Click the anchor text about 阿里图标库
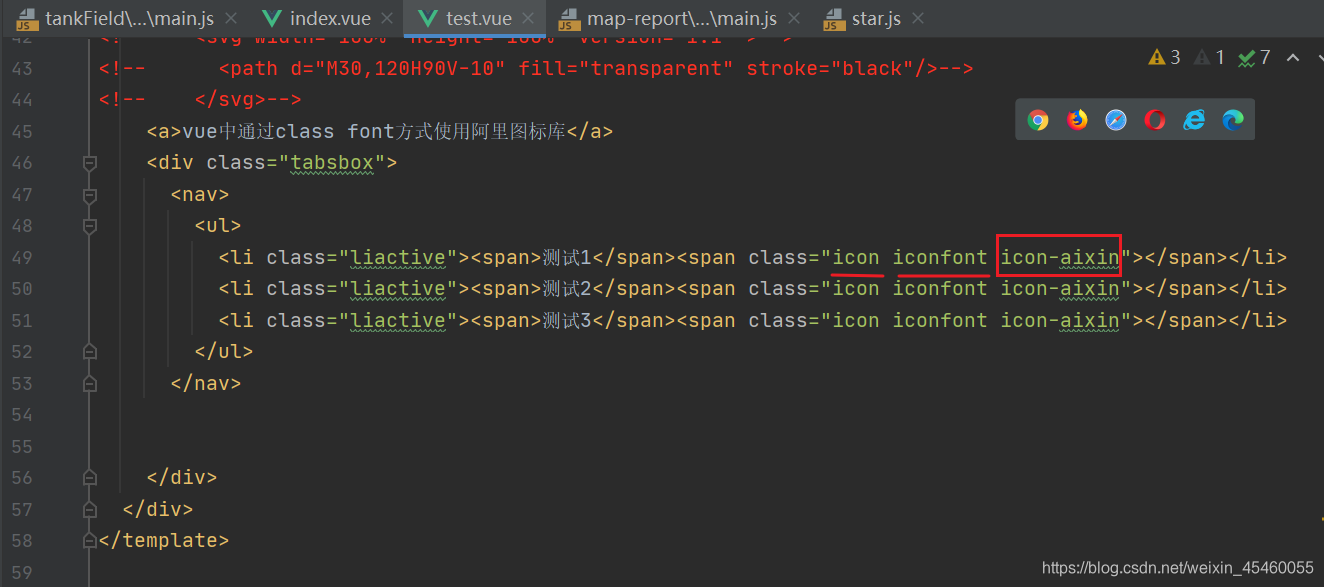This screenshot has width=1324, height=587. pyautogui.click(x=374, y=132)
